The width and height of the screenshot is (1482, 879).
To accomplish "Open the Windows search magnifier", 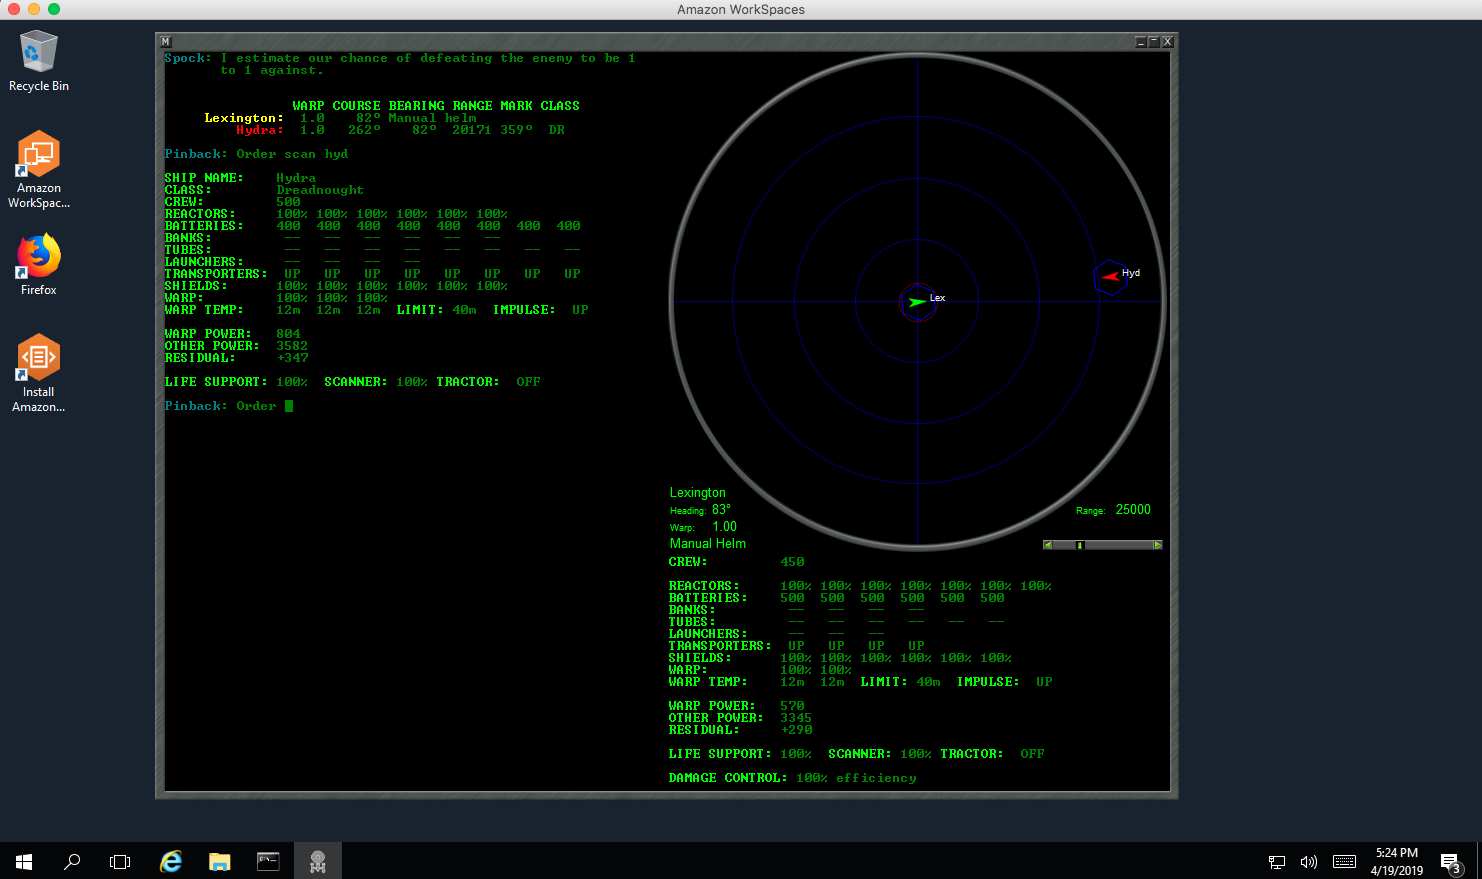I will [x=72, y=861].
